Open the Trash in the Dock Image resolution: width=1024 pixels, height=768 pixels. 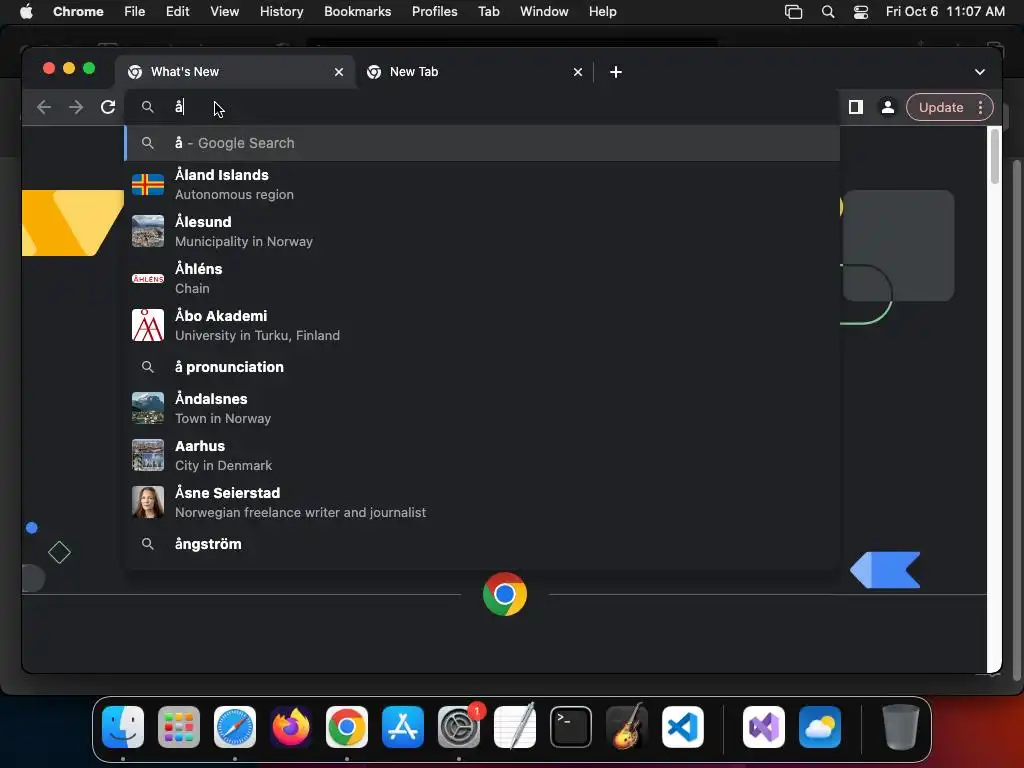(x=901, y=727)
